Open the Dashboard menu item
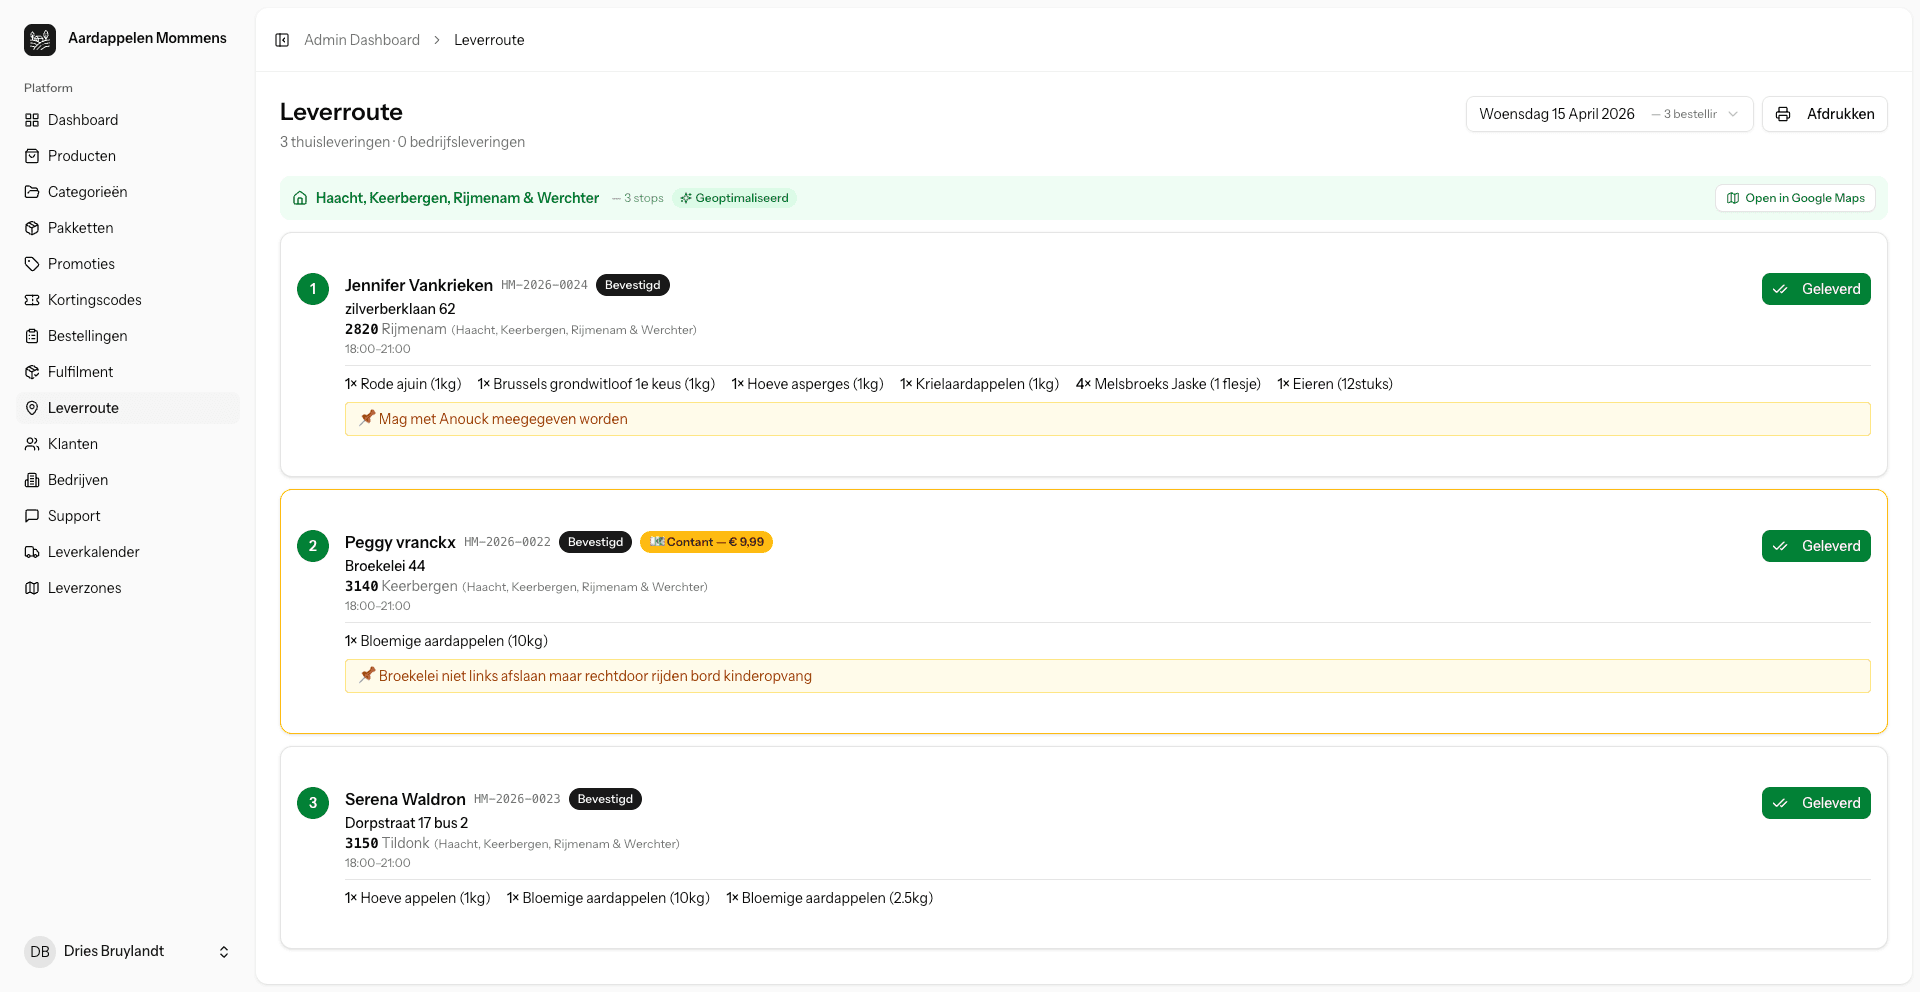The image size is (1920, 992). [x=128, y=120]
